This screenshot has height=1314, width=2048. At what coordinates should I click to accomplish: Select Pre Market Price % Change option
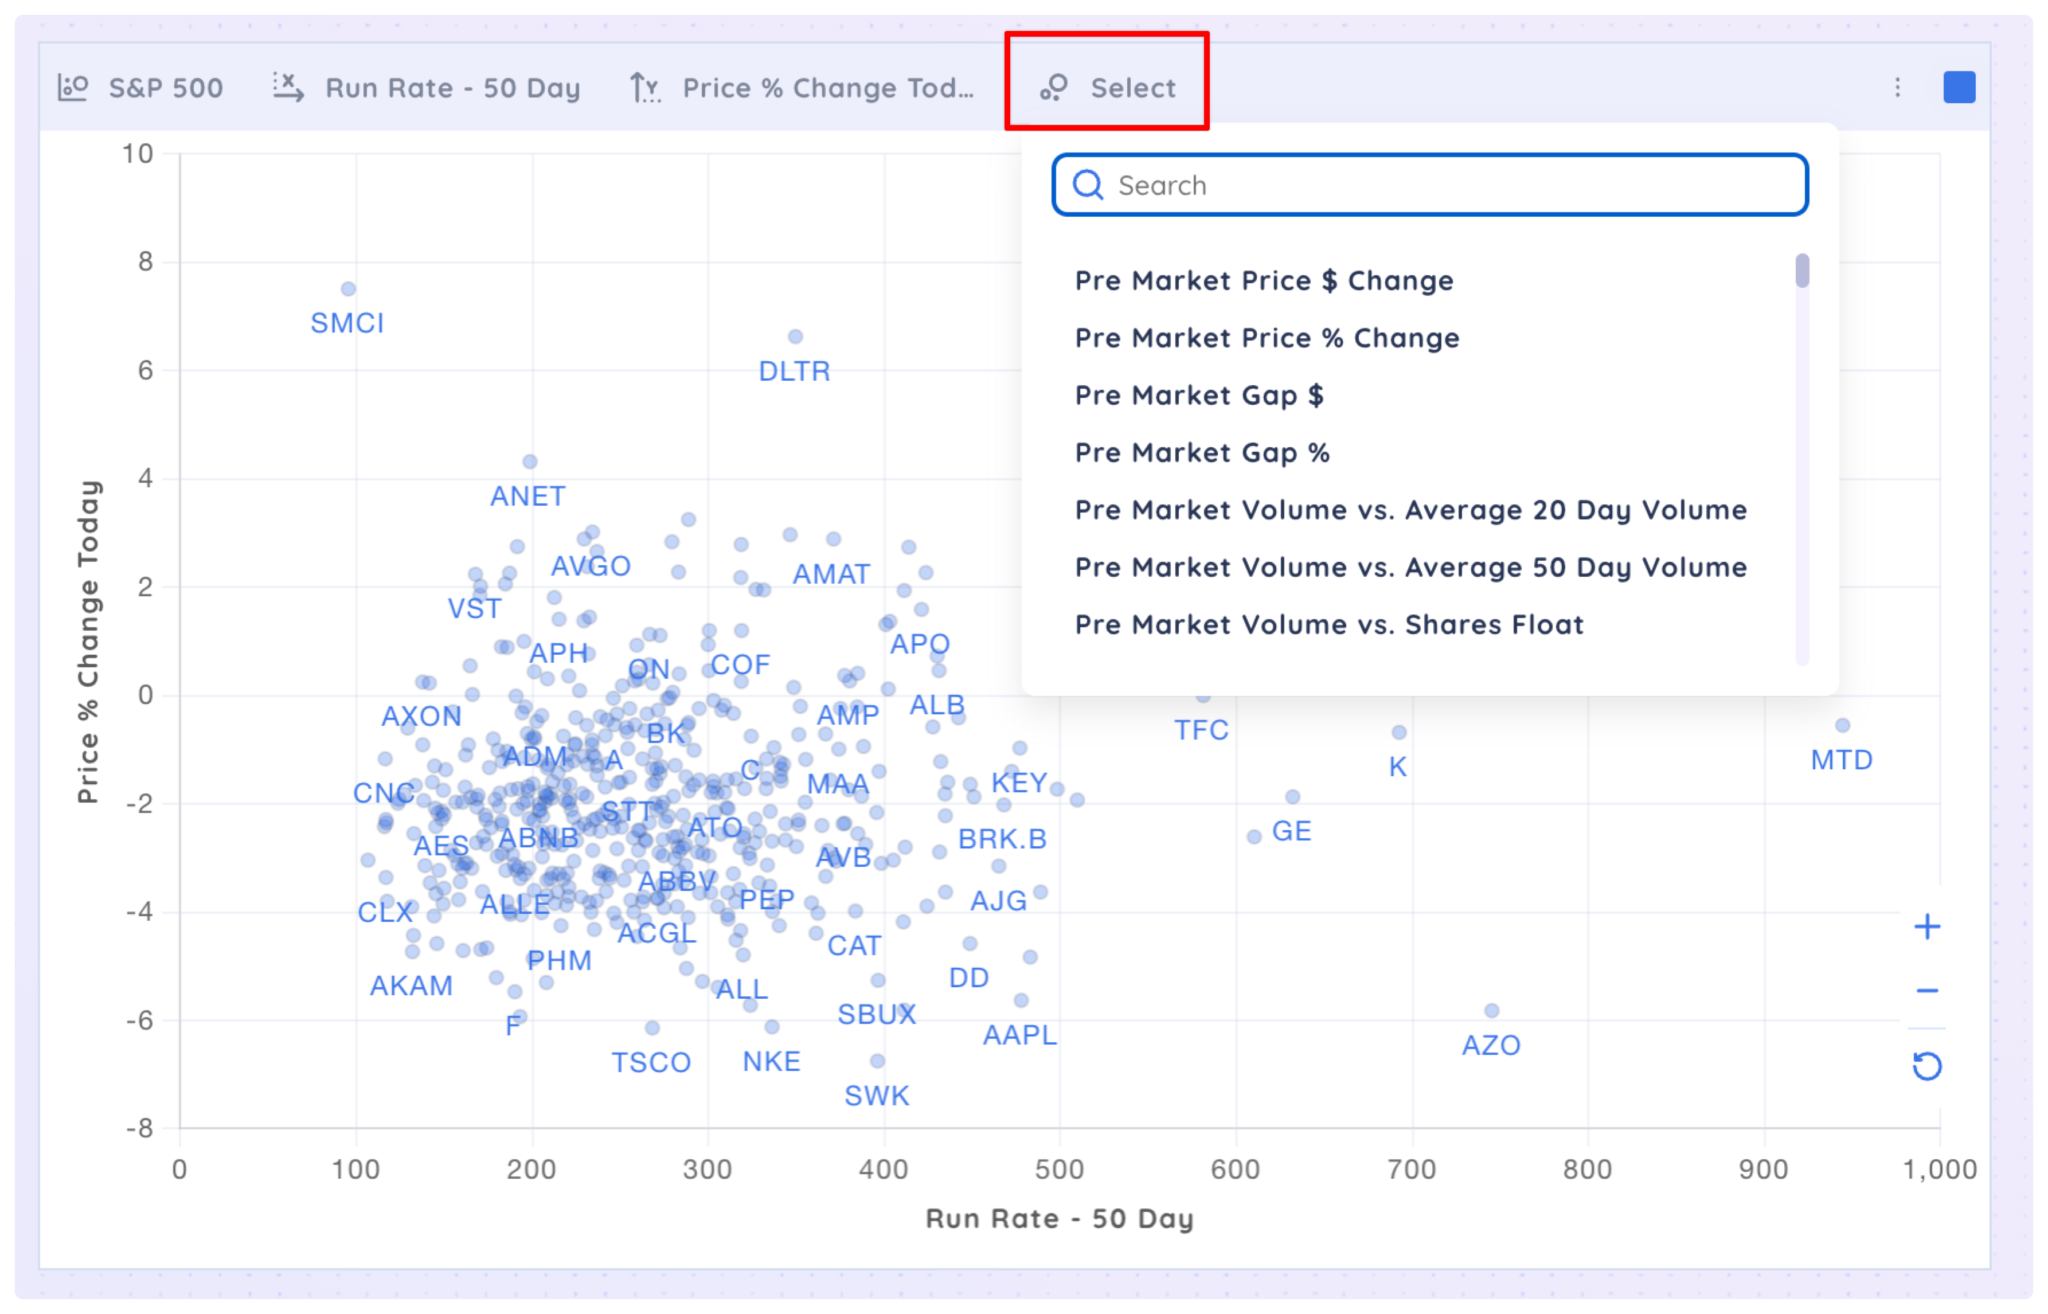1267,338
